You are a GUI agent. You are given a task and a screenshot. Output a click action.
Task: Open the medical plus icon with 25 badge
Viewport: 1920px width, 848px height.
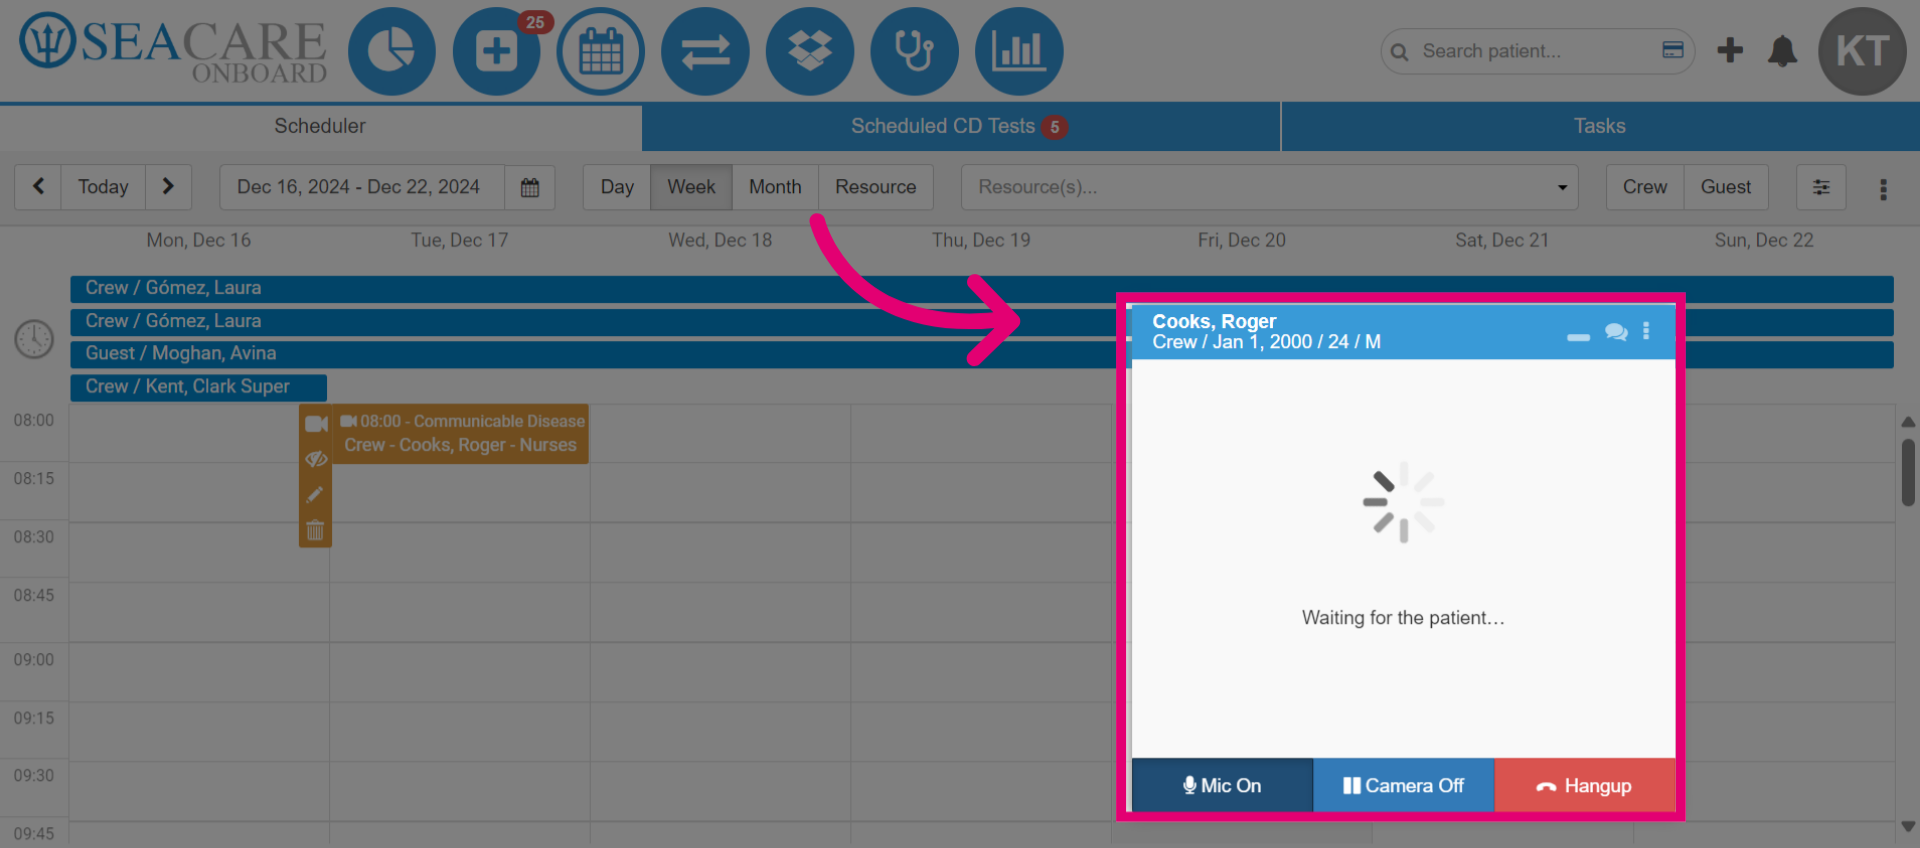497,51
